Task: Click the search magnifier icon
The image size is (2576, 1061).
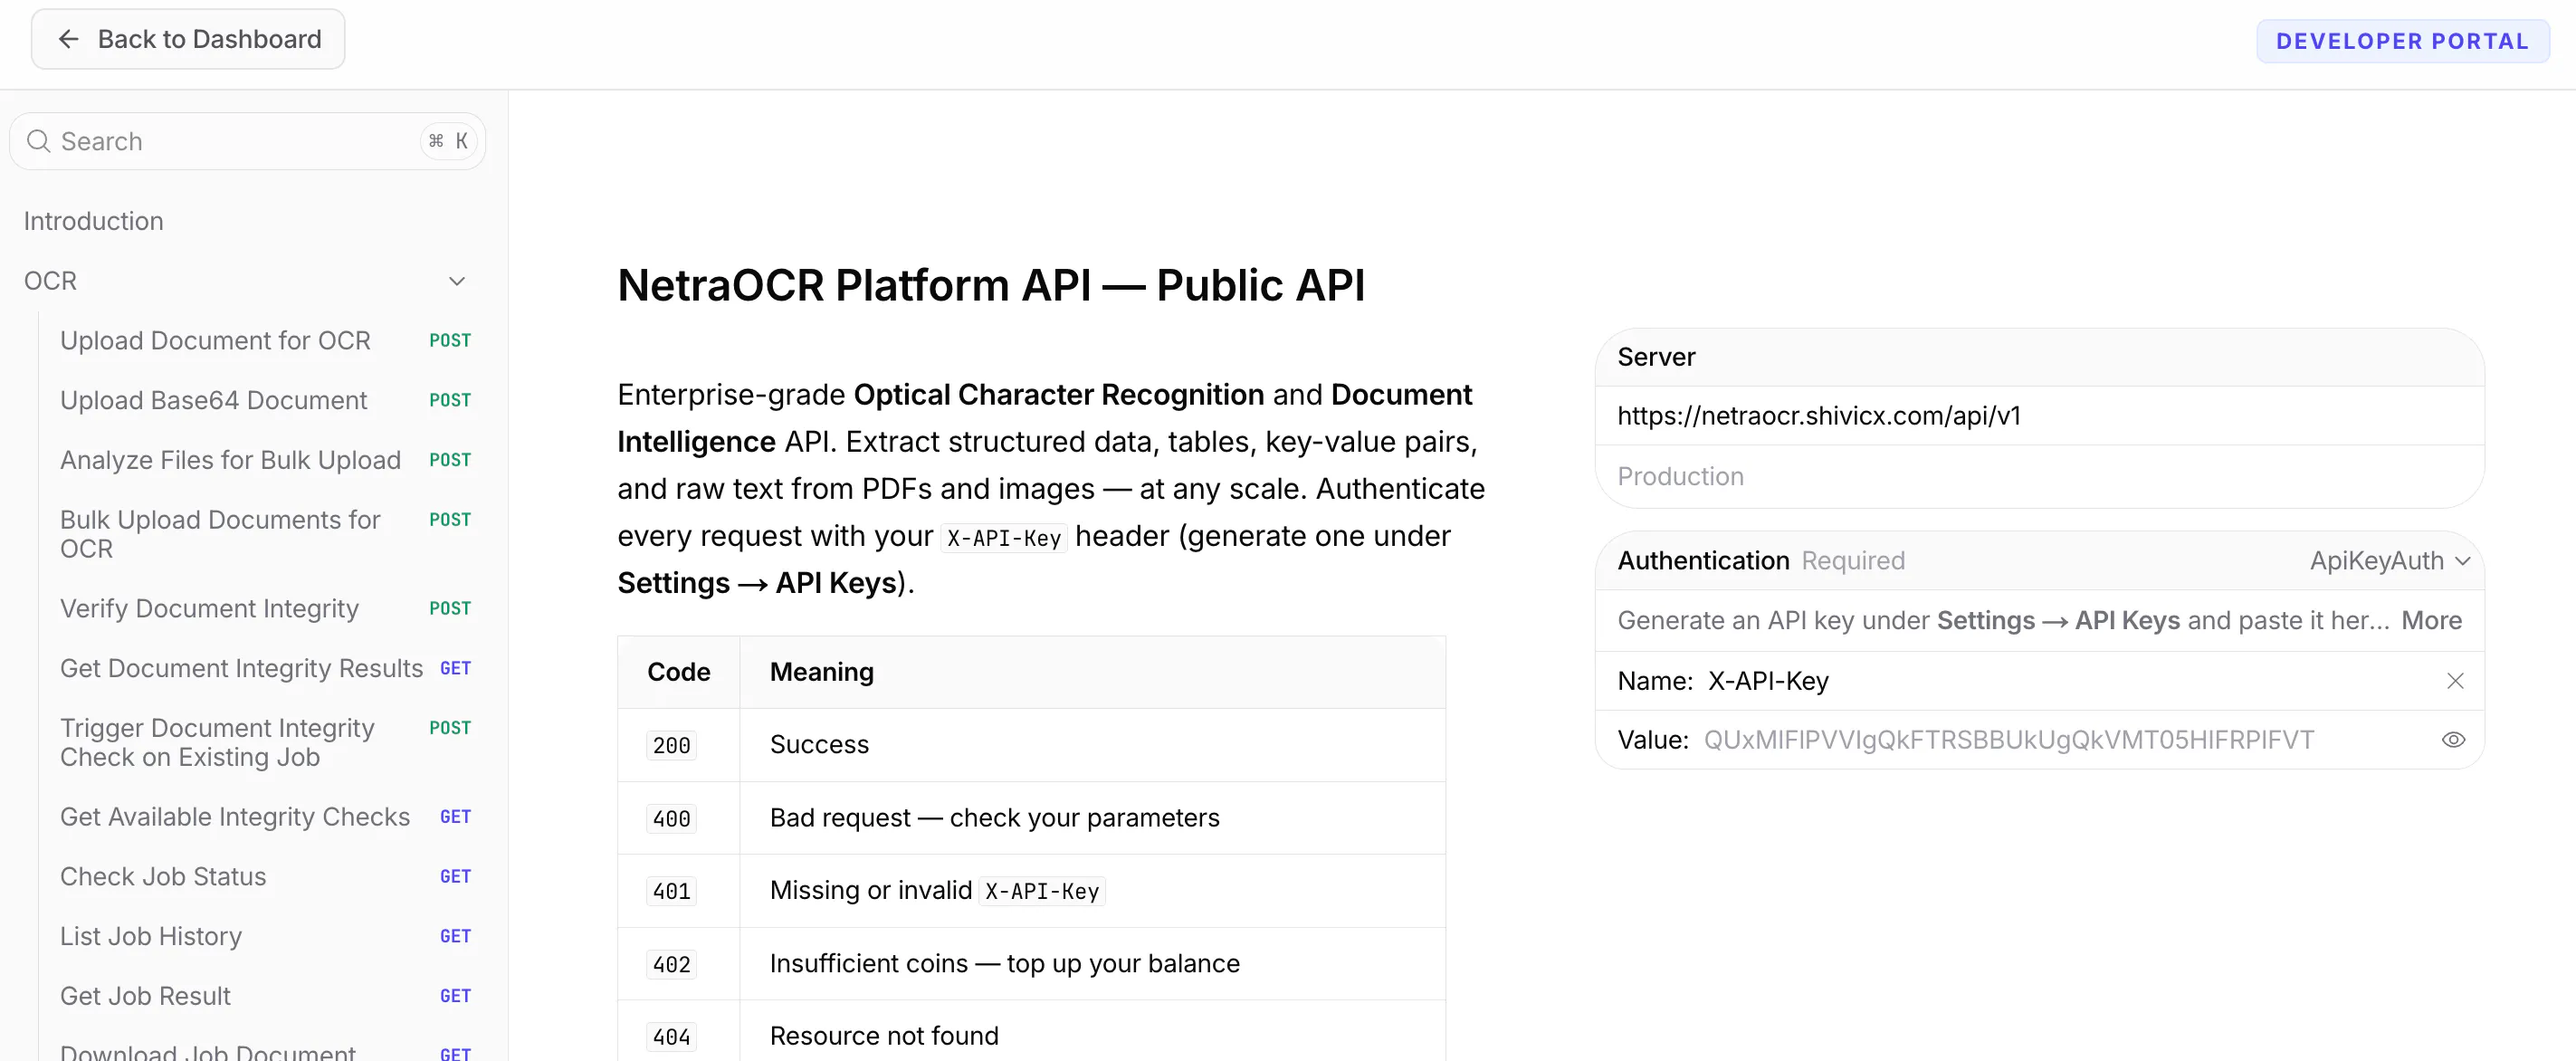Action: pyautogui.click(x=38, y=141)
